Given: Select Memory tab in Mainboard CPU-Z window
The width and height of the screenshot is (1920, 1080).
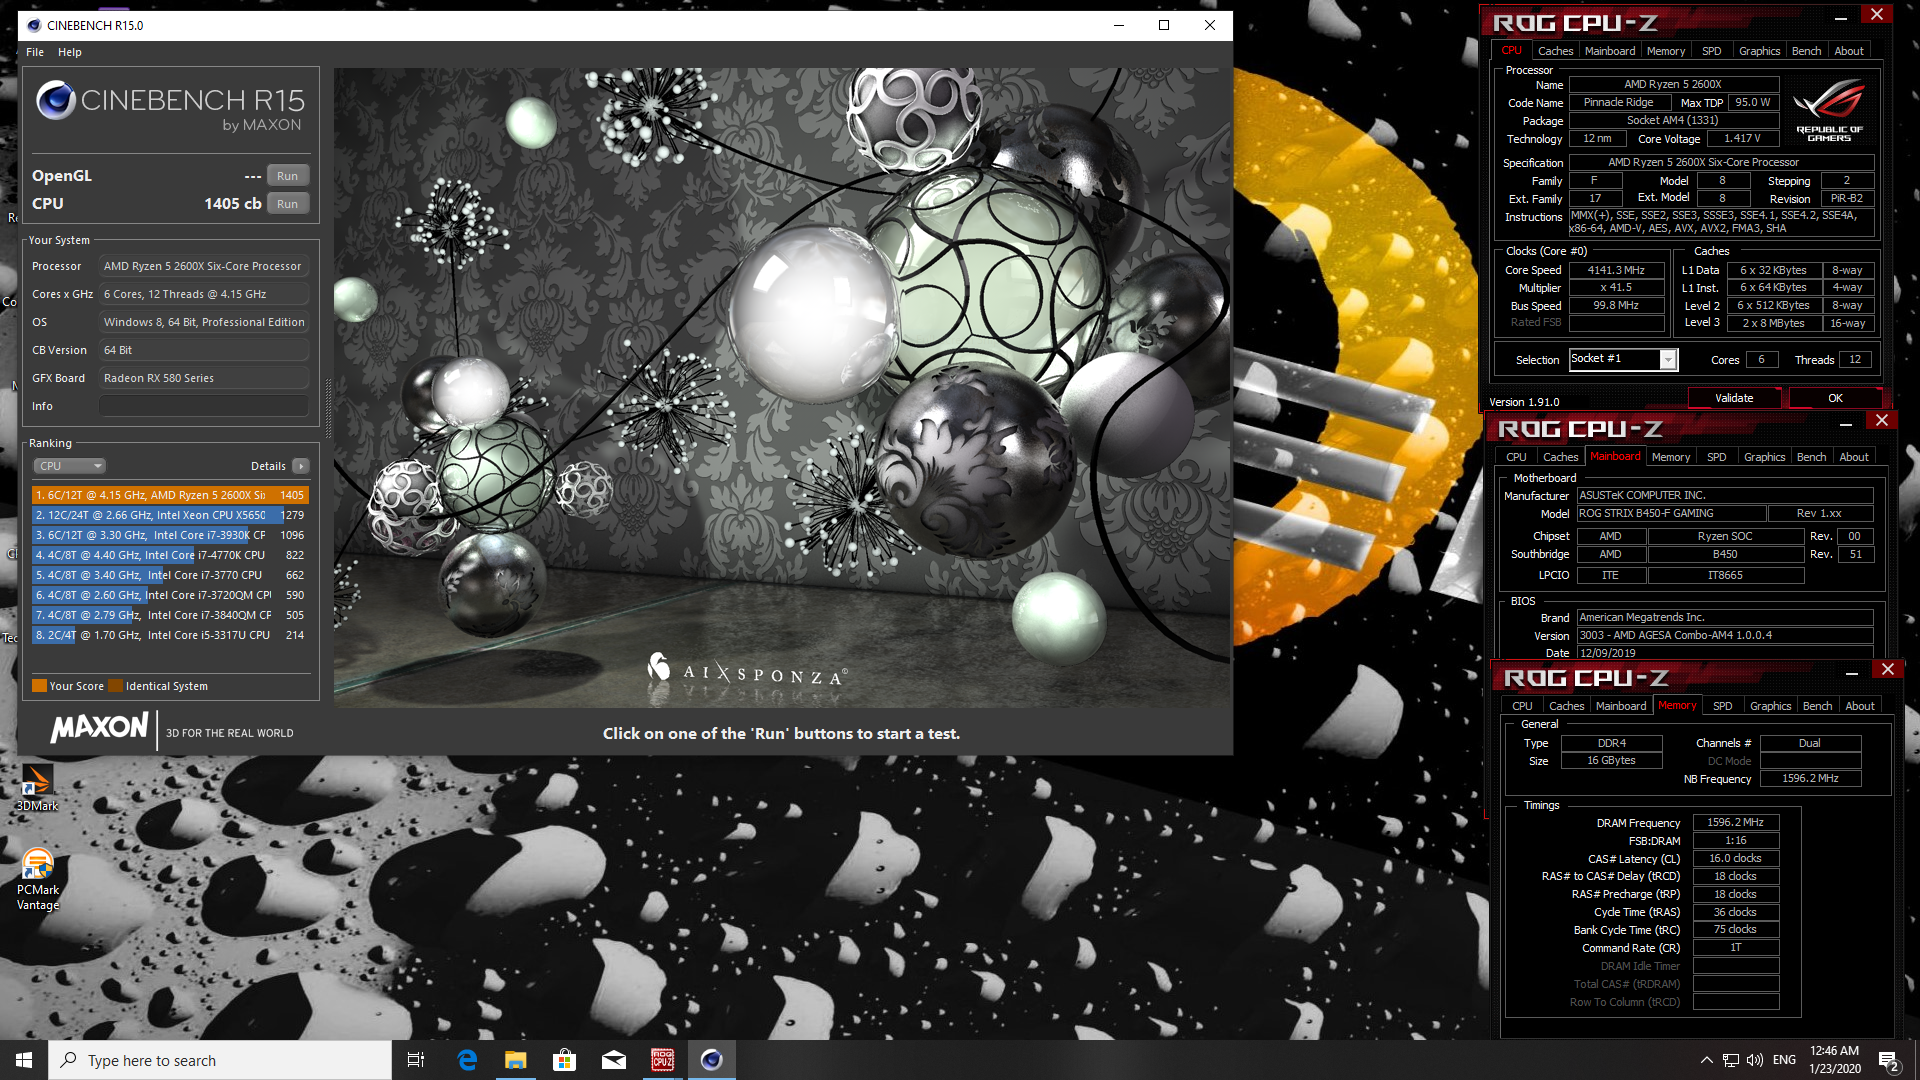Looking at the screenshot, I should pyautogui.click(x=1671, y=457).
